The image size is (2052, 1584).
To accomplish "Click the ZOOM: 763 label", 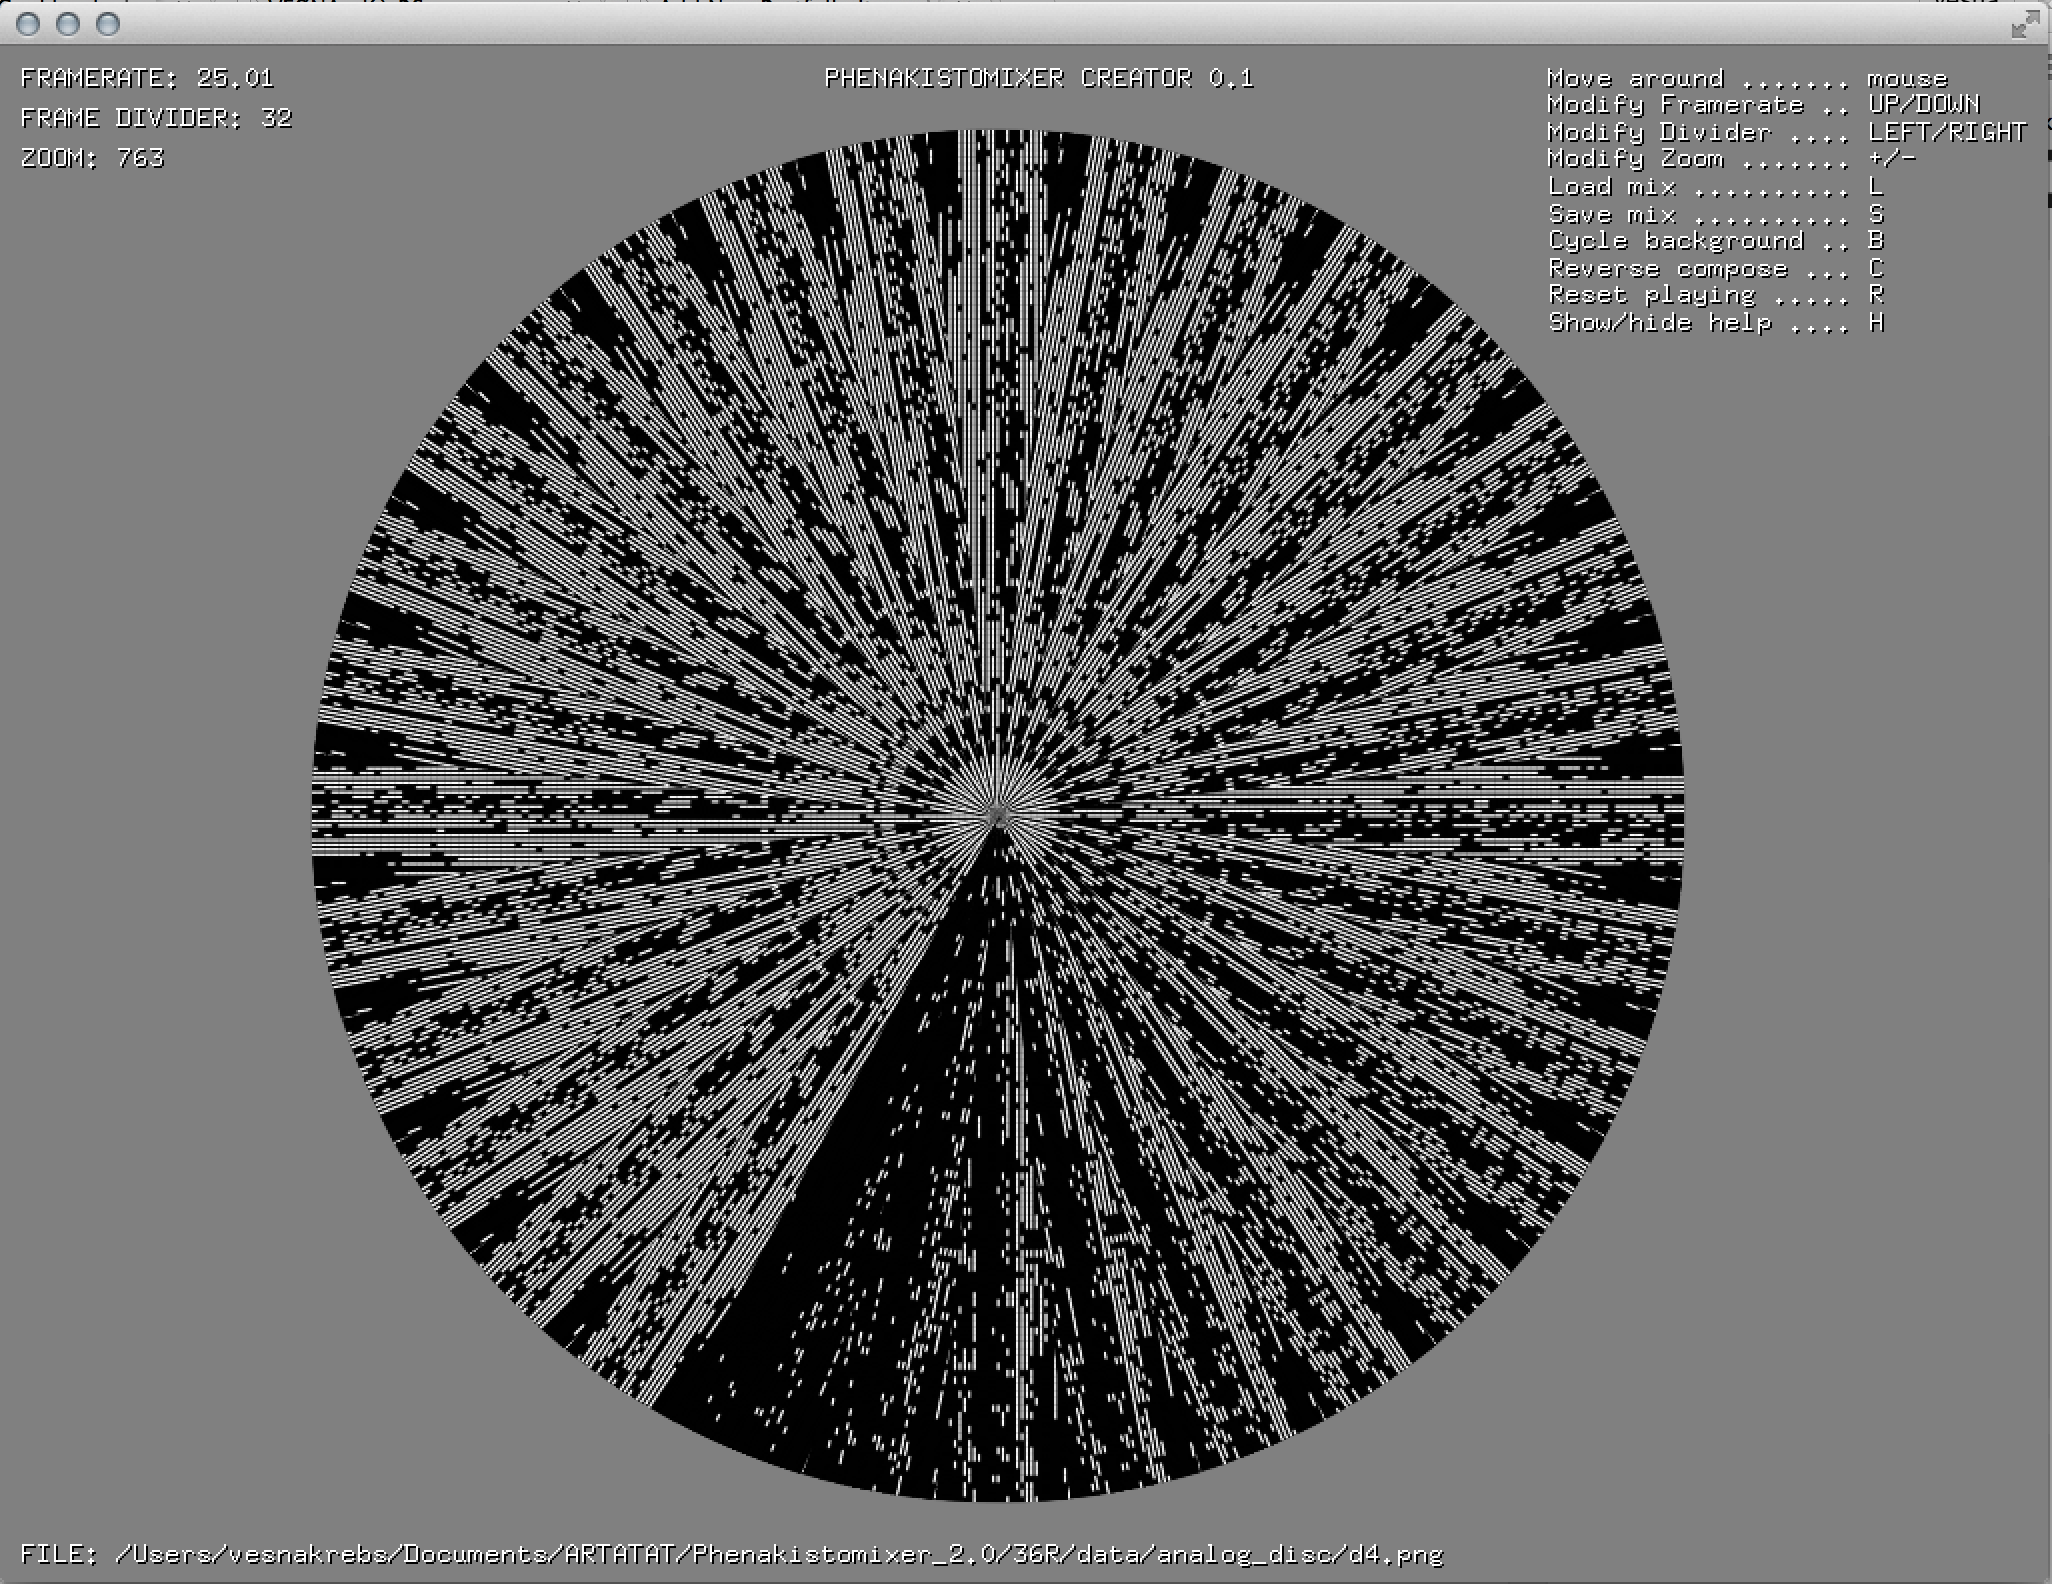I will click(x=92, y=158).
